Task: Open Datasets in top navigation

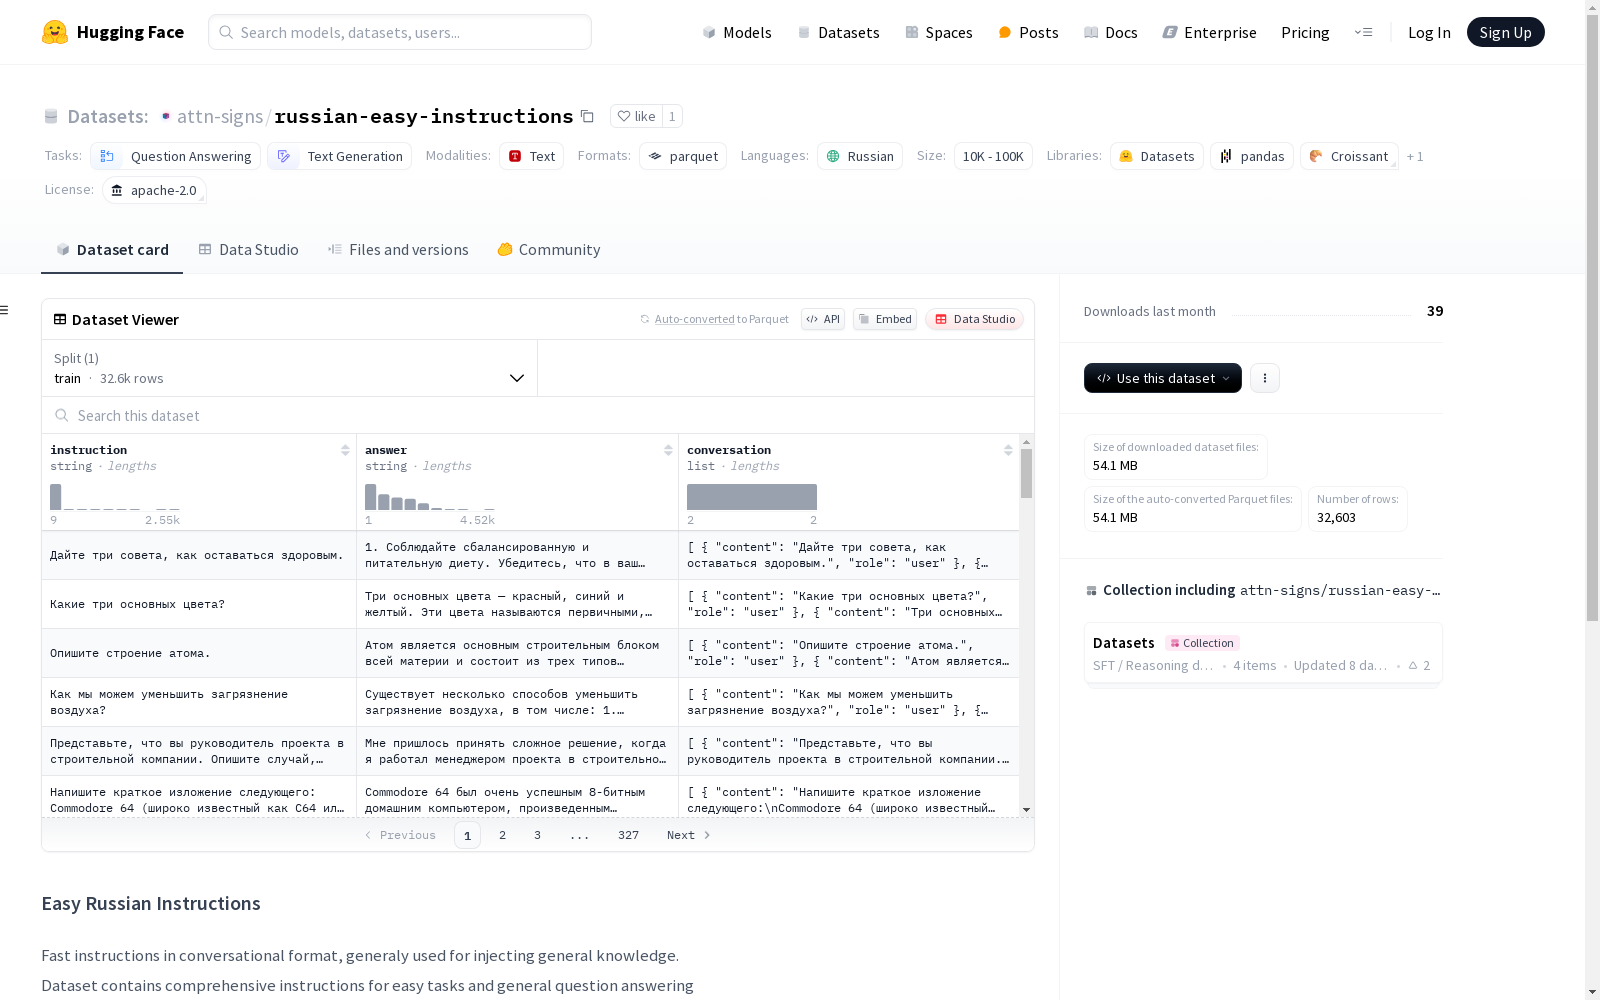Action: pyautogui.click(x=838, y=32)
